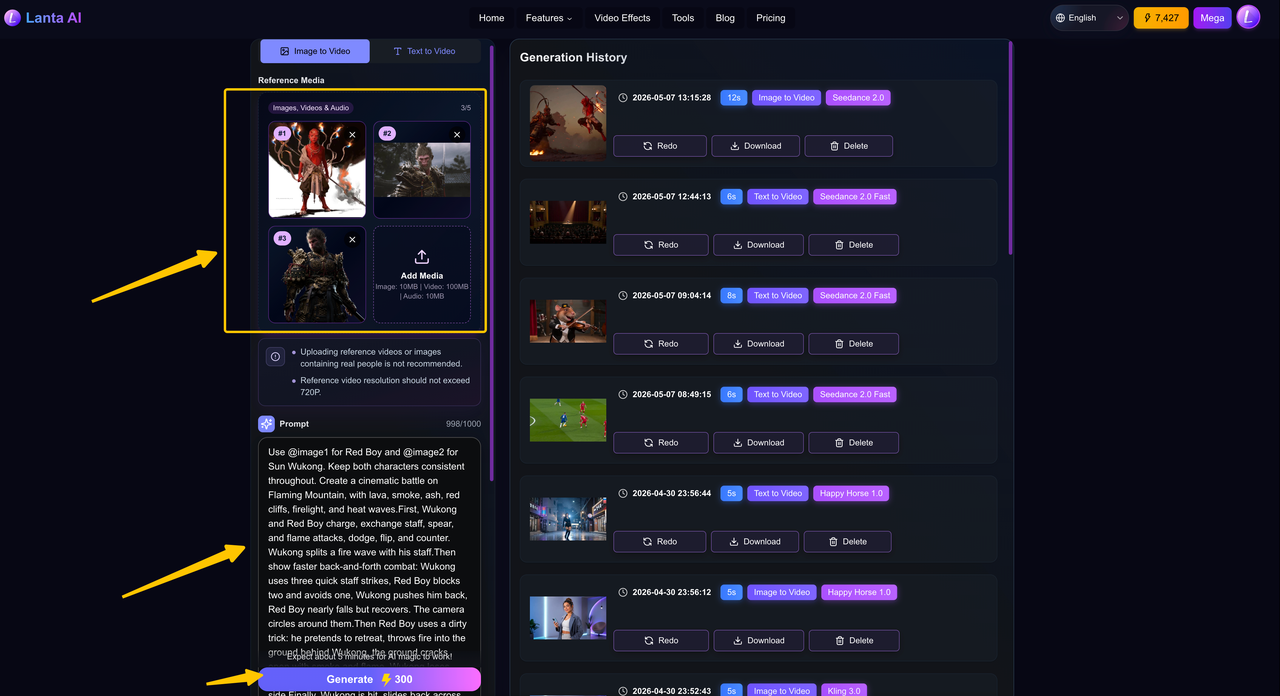
Task: Open the English language dropdown
Action: [x=1089, y=18]
